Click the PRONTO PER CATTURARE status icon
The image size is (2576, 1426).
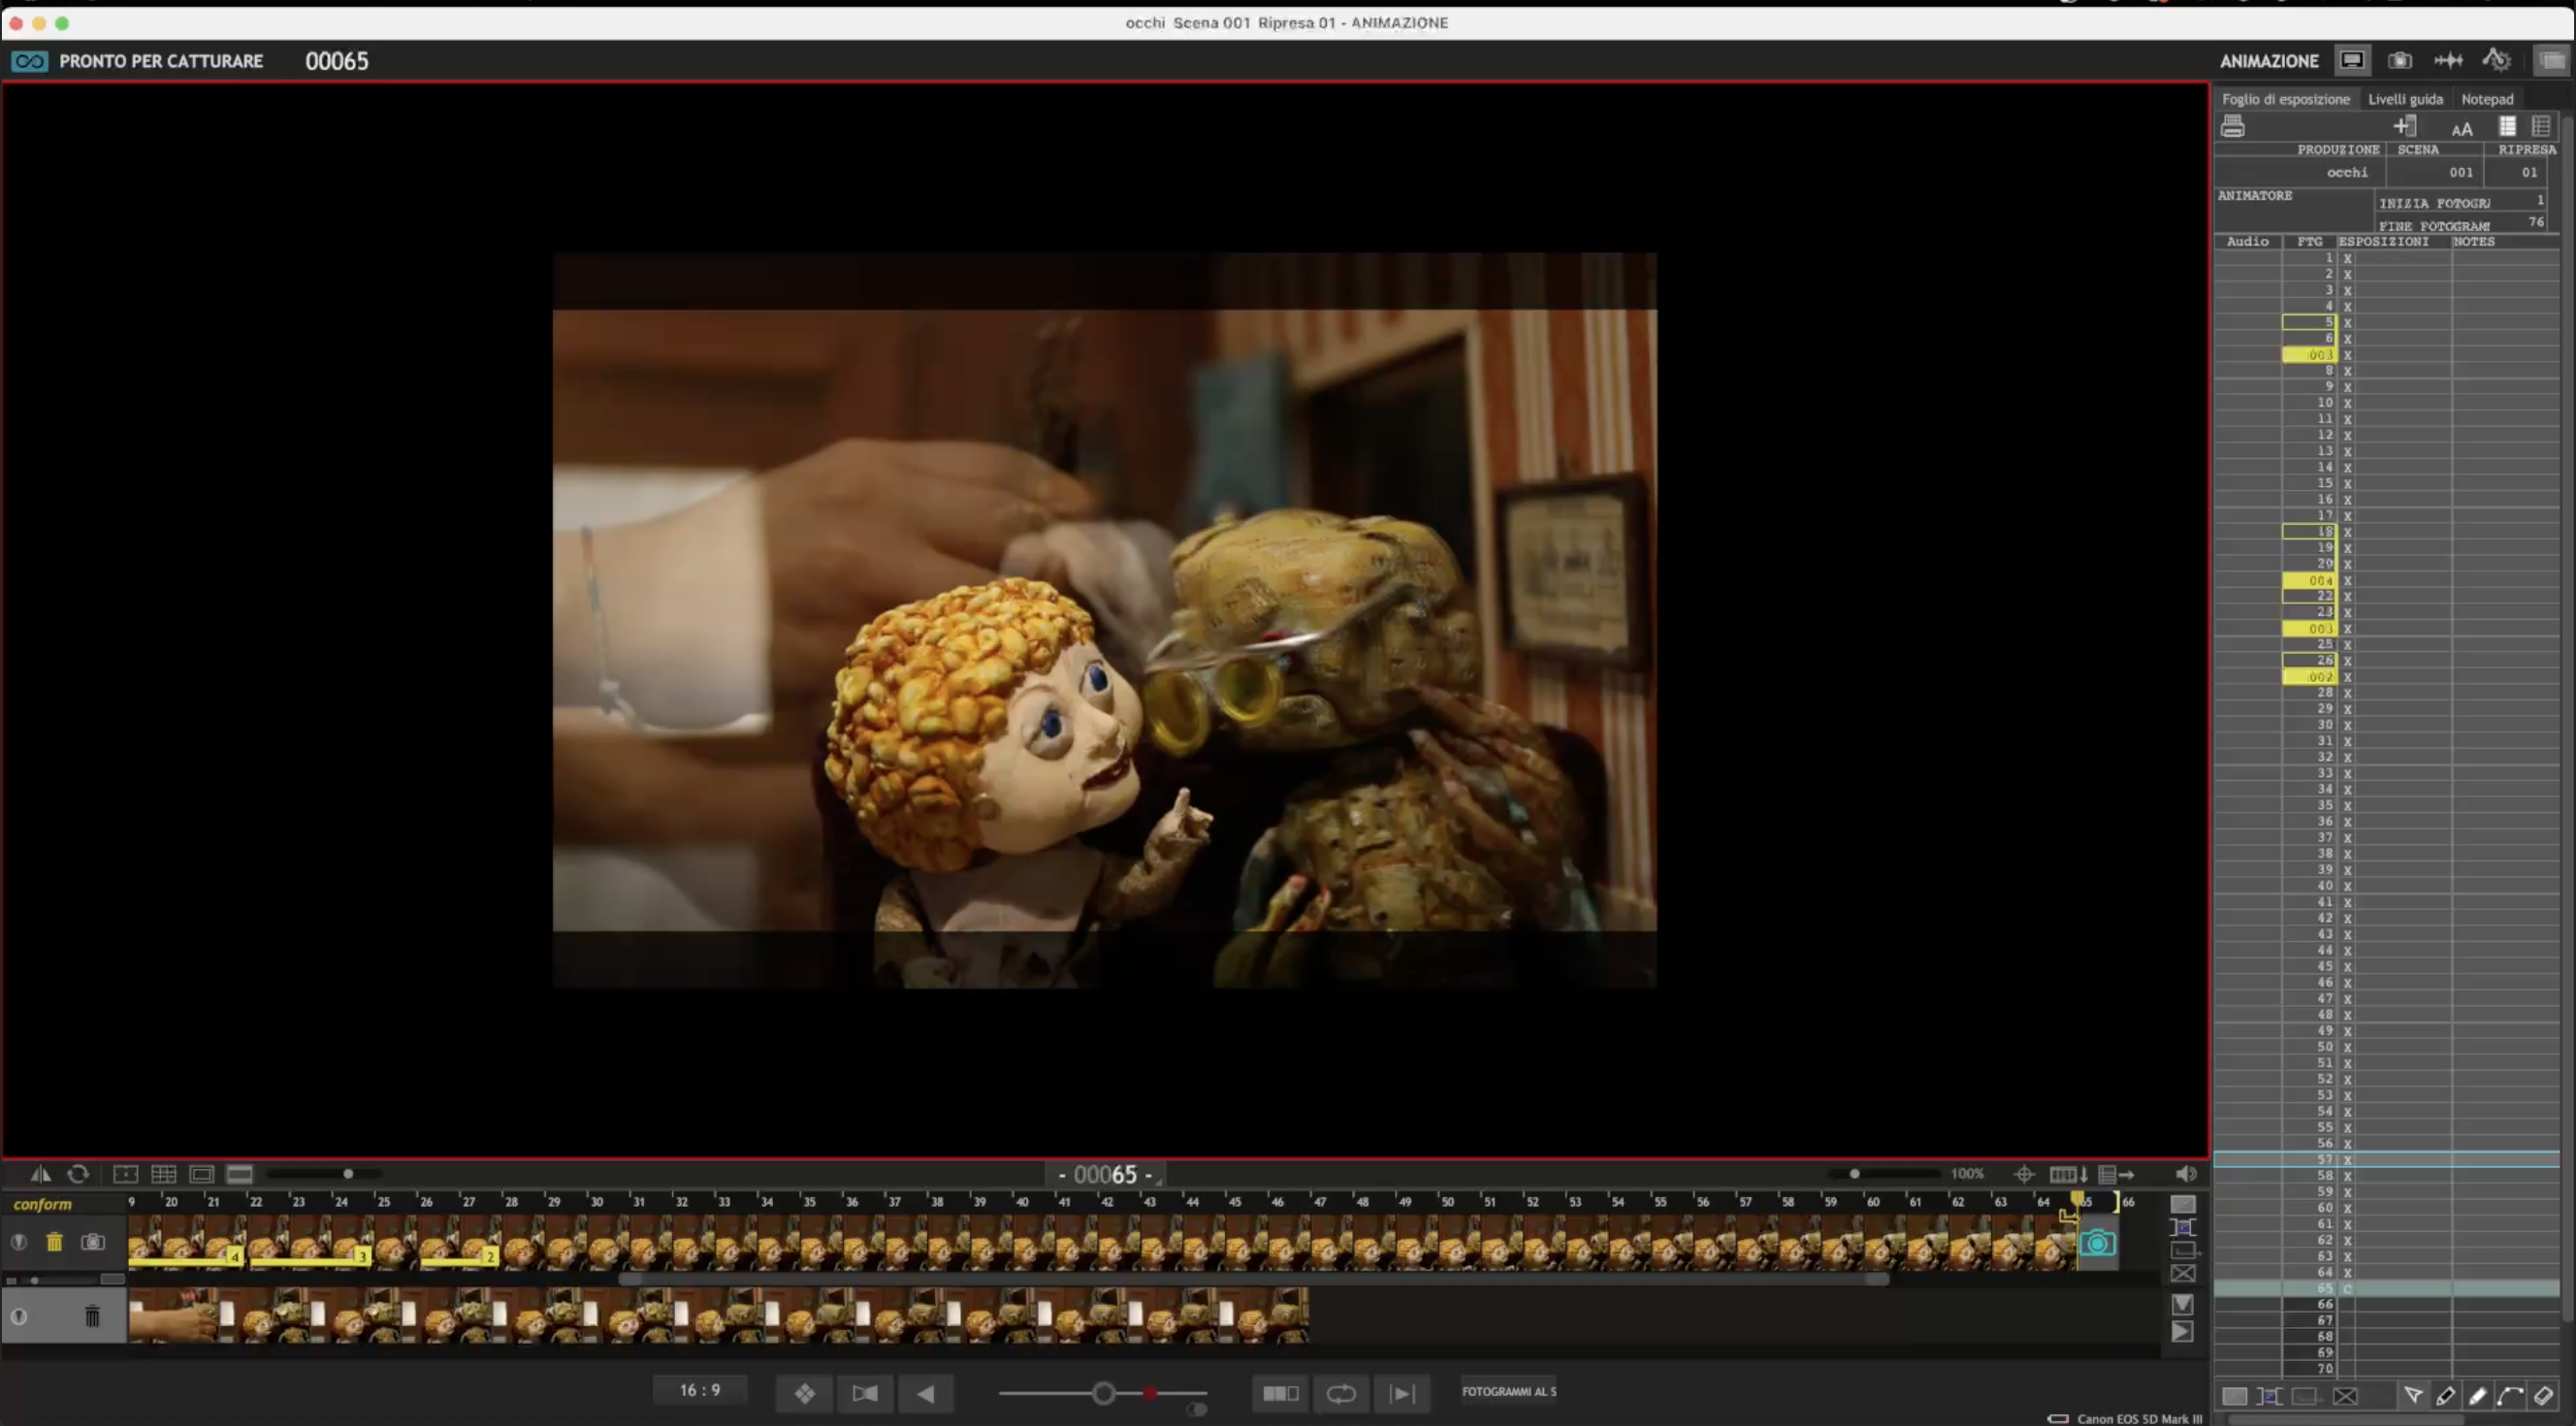(29, 61)
